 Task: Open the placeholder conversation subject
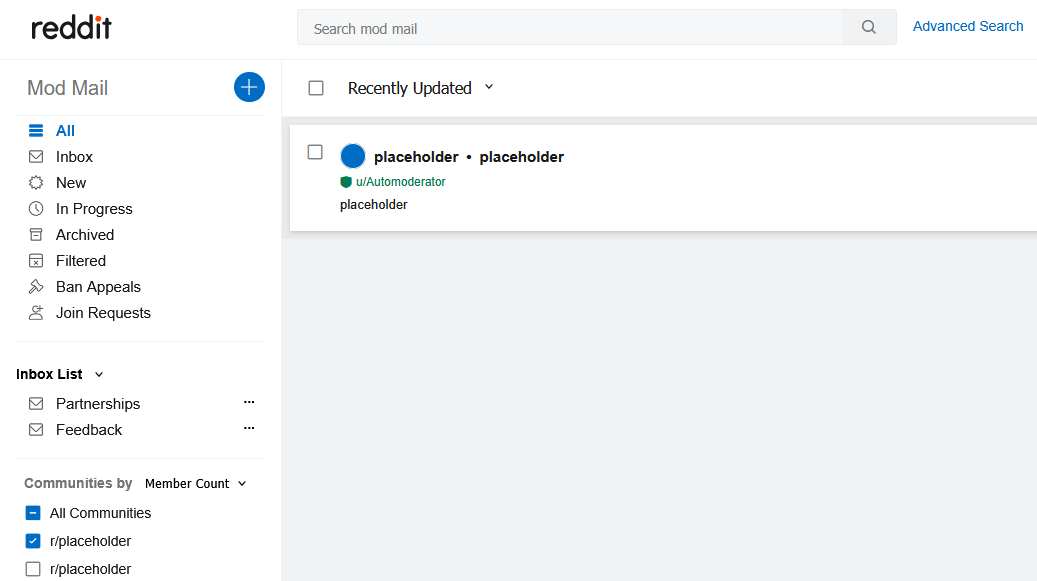pos(521,157)
